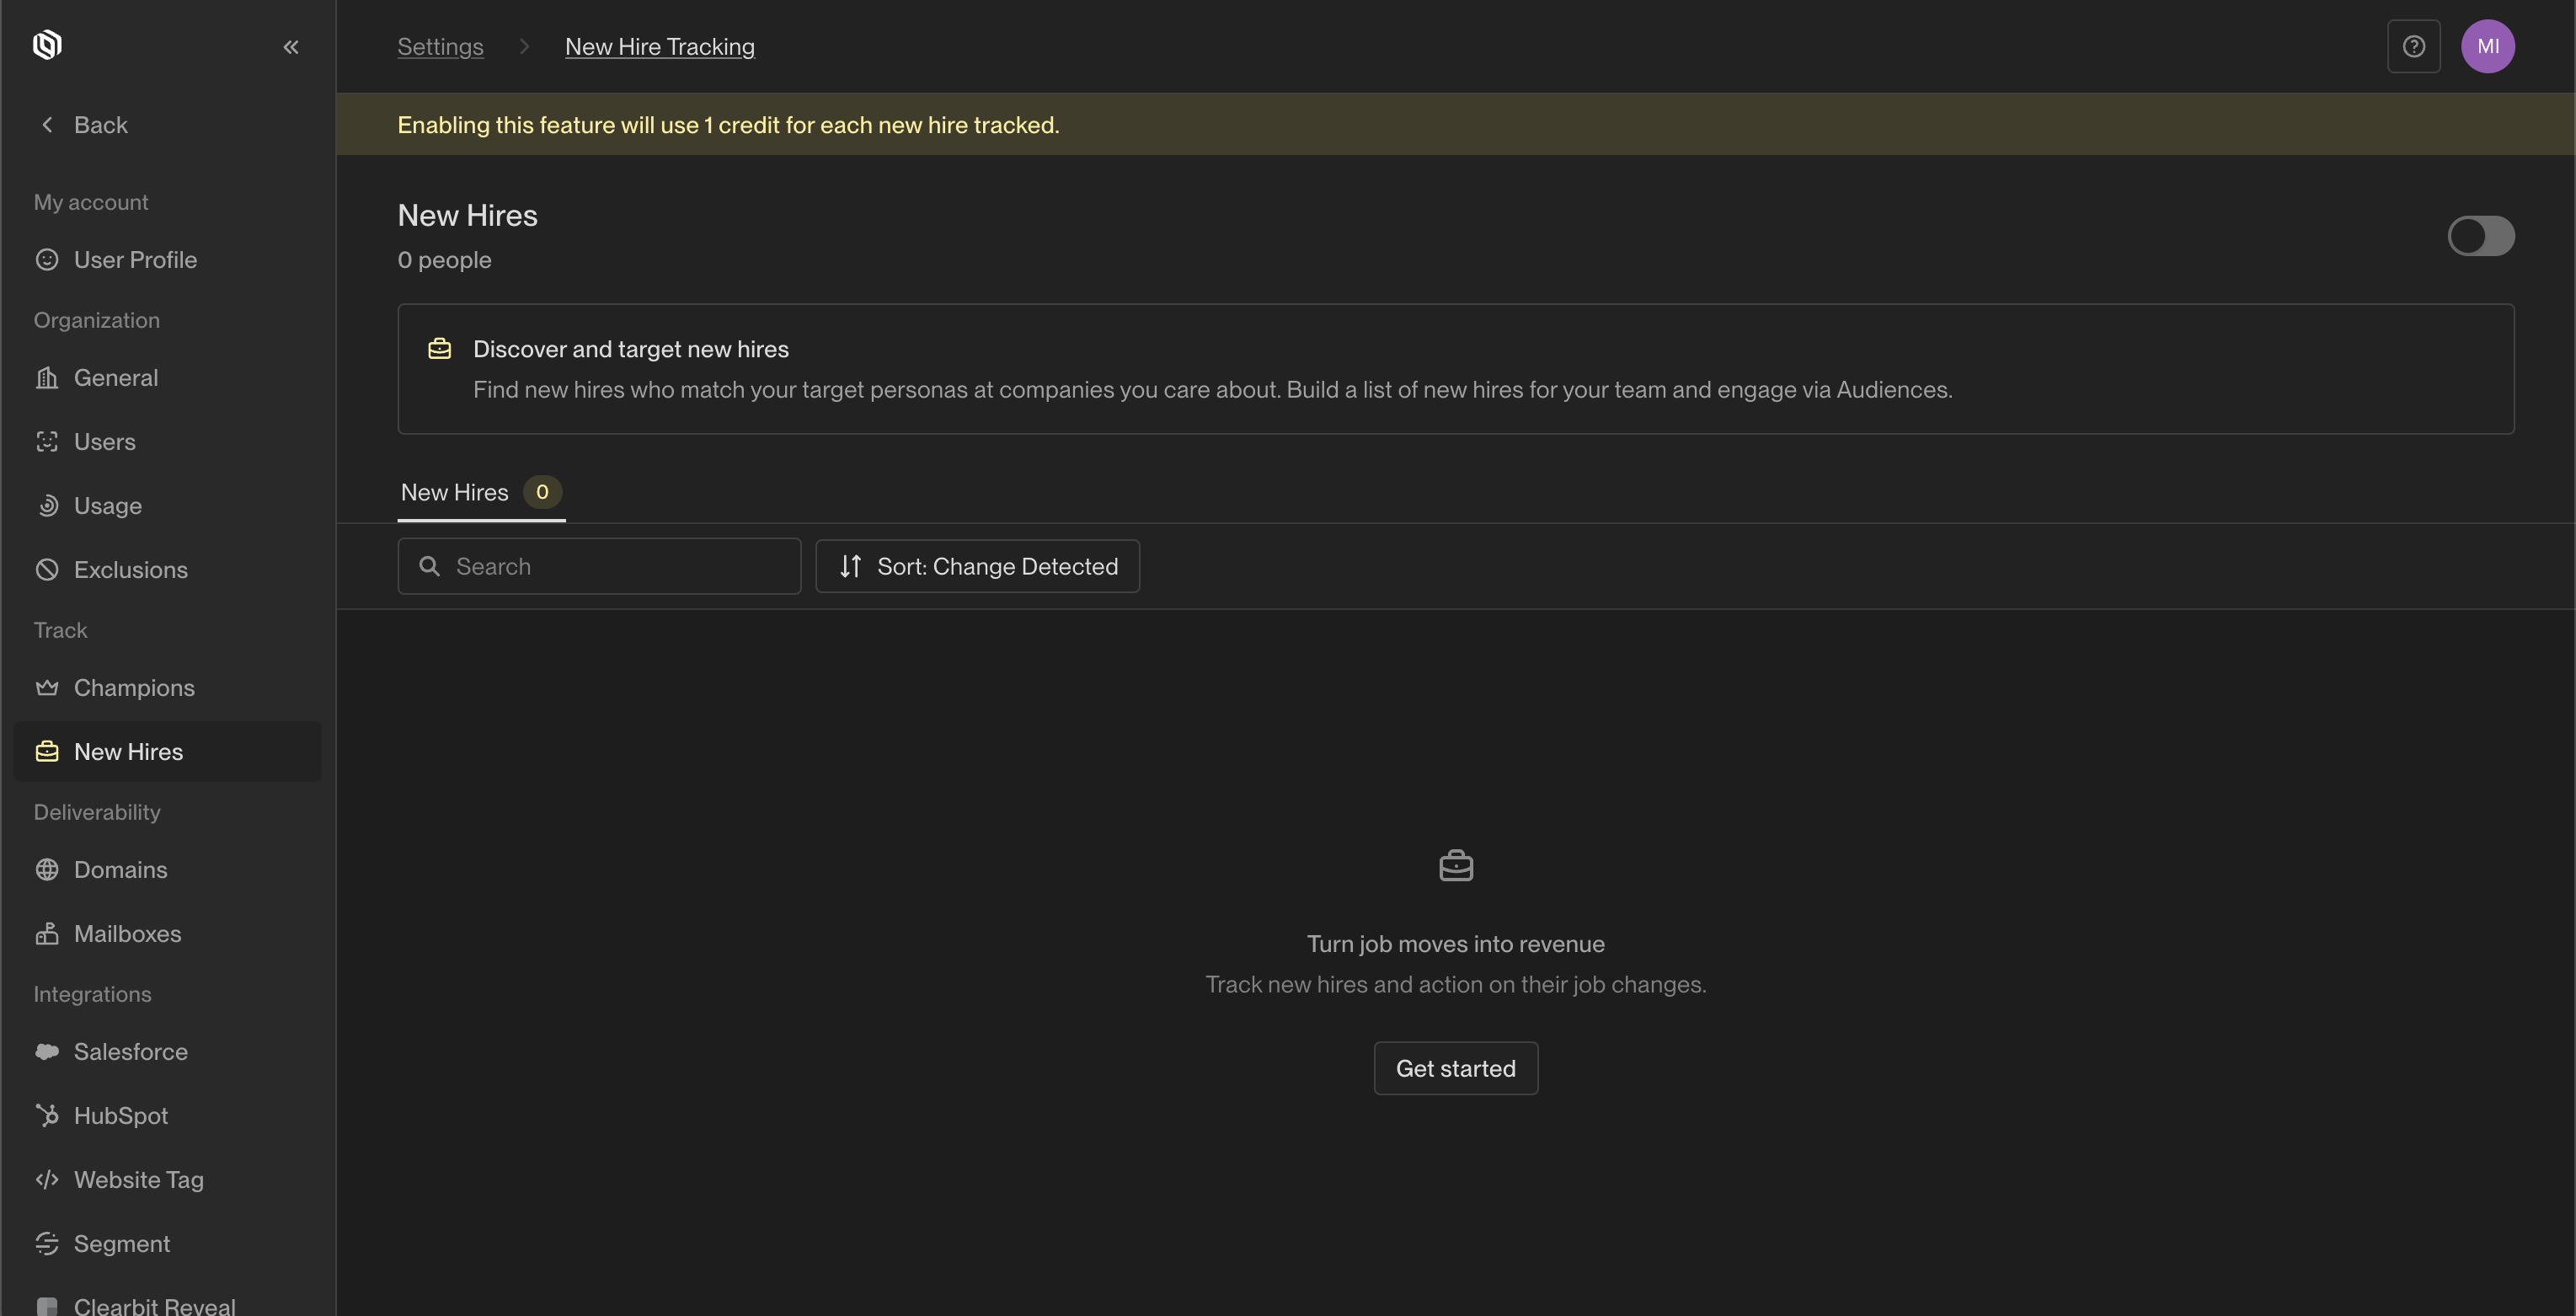The width and height of the screenshot is (2576, 1316).
Task: Click the Users face-scan icon
Action: (x=47, y=442)
